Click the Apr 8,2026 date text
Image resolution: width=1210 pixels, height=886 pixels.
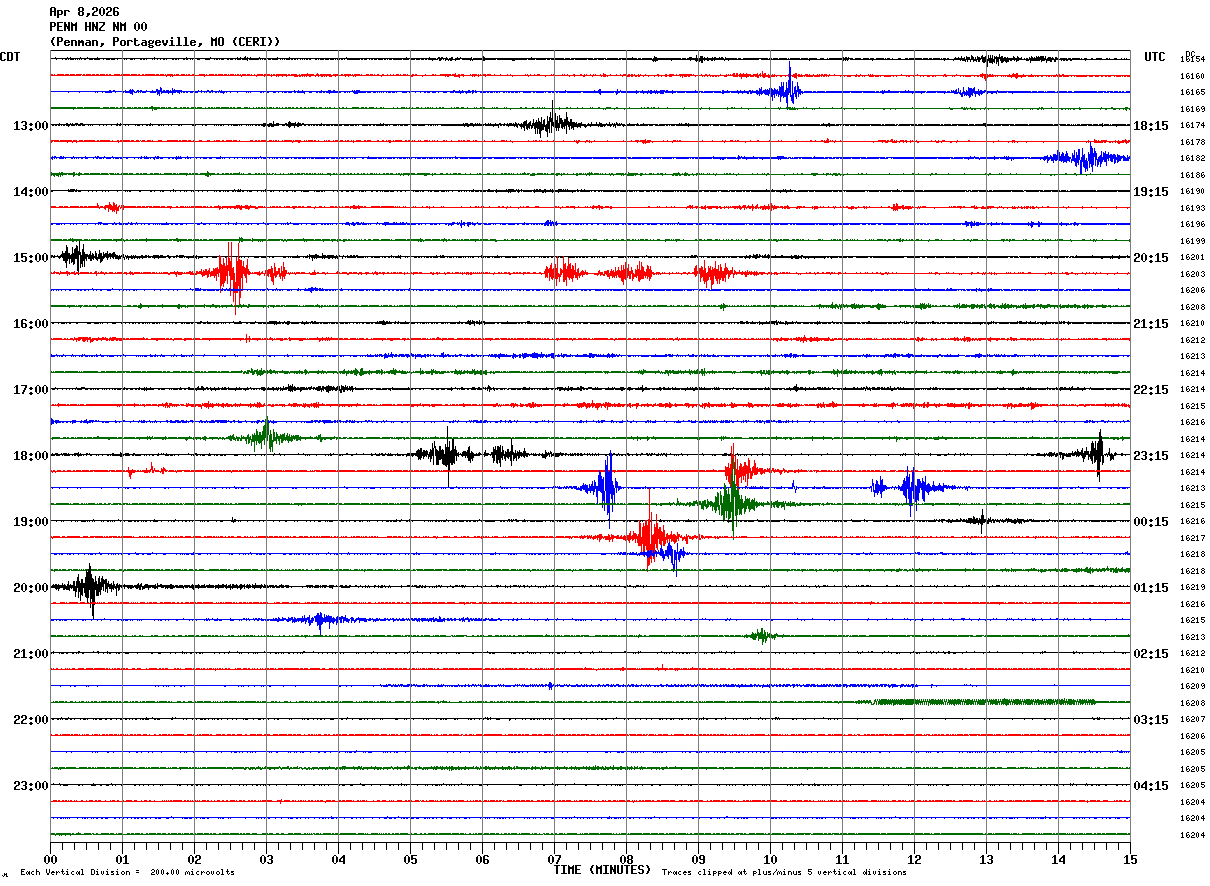(x=84, y=12)
